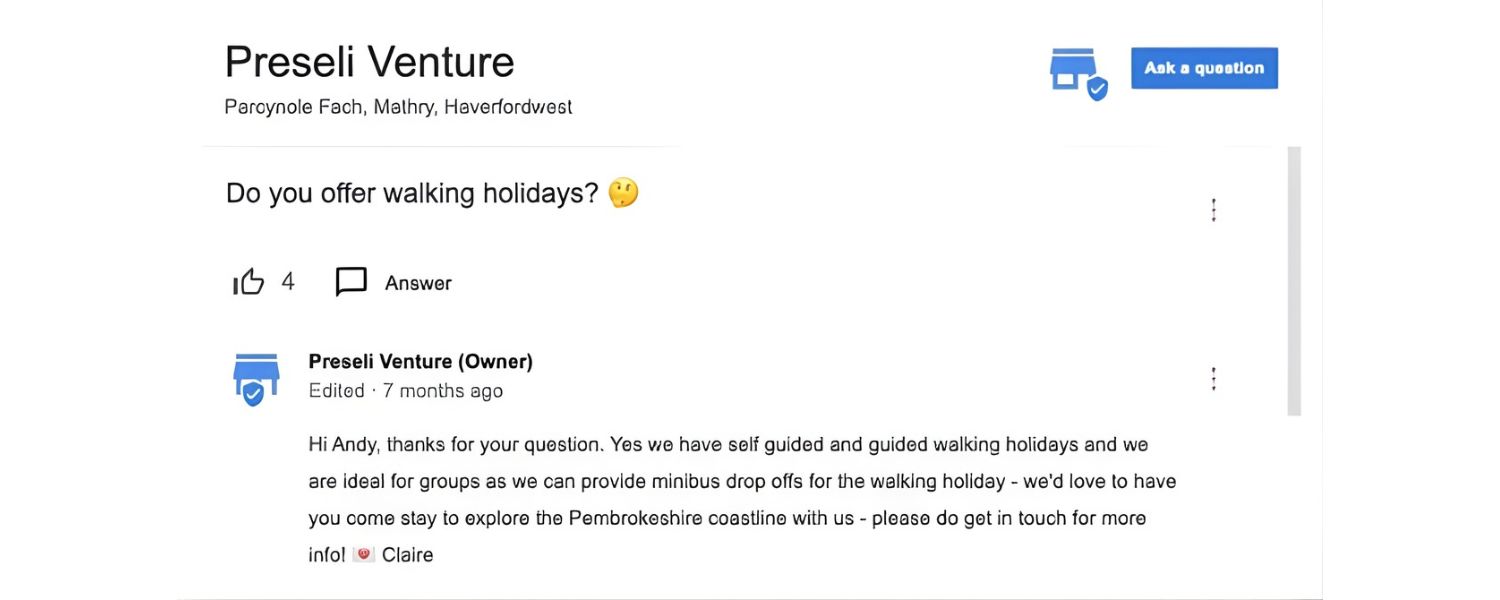Open the three-dot menu on the owner's answer
Image resolution: width=1500 pixels, height=600 pixels.
(x=1213, y=378)
